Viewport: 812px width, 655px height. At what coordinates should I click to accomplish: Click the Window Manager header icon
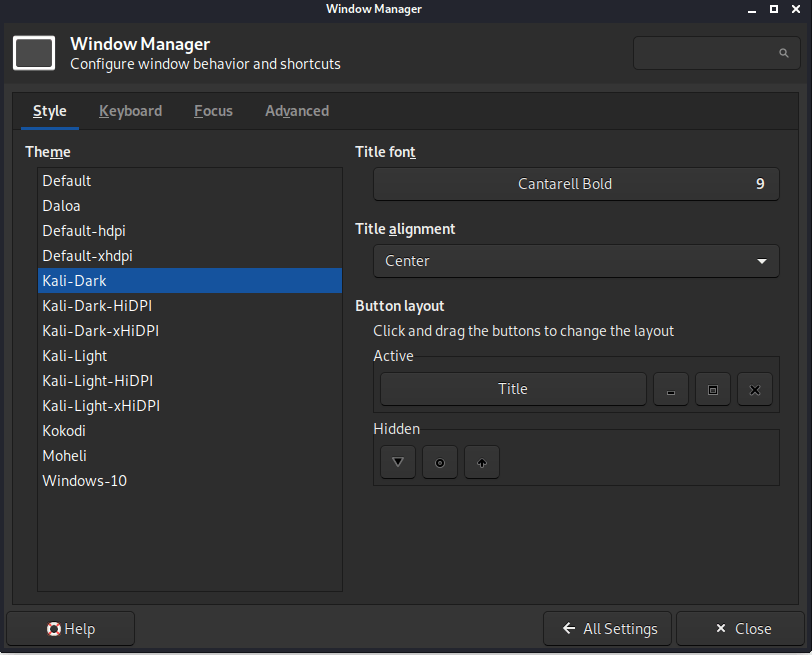click(x=34, y=53)
